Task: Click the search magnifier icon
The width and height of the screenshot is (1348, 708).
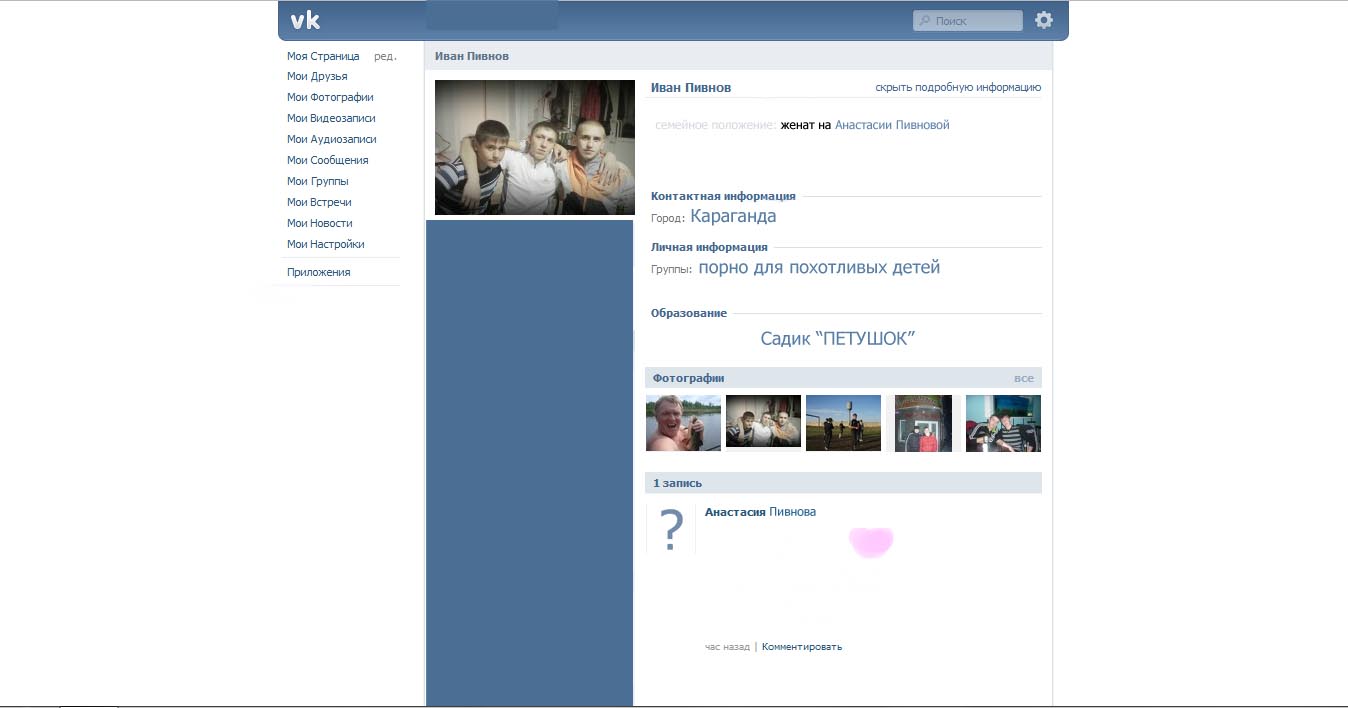Action: point(925,21)
